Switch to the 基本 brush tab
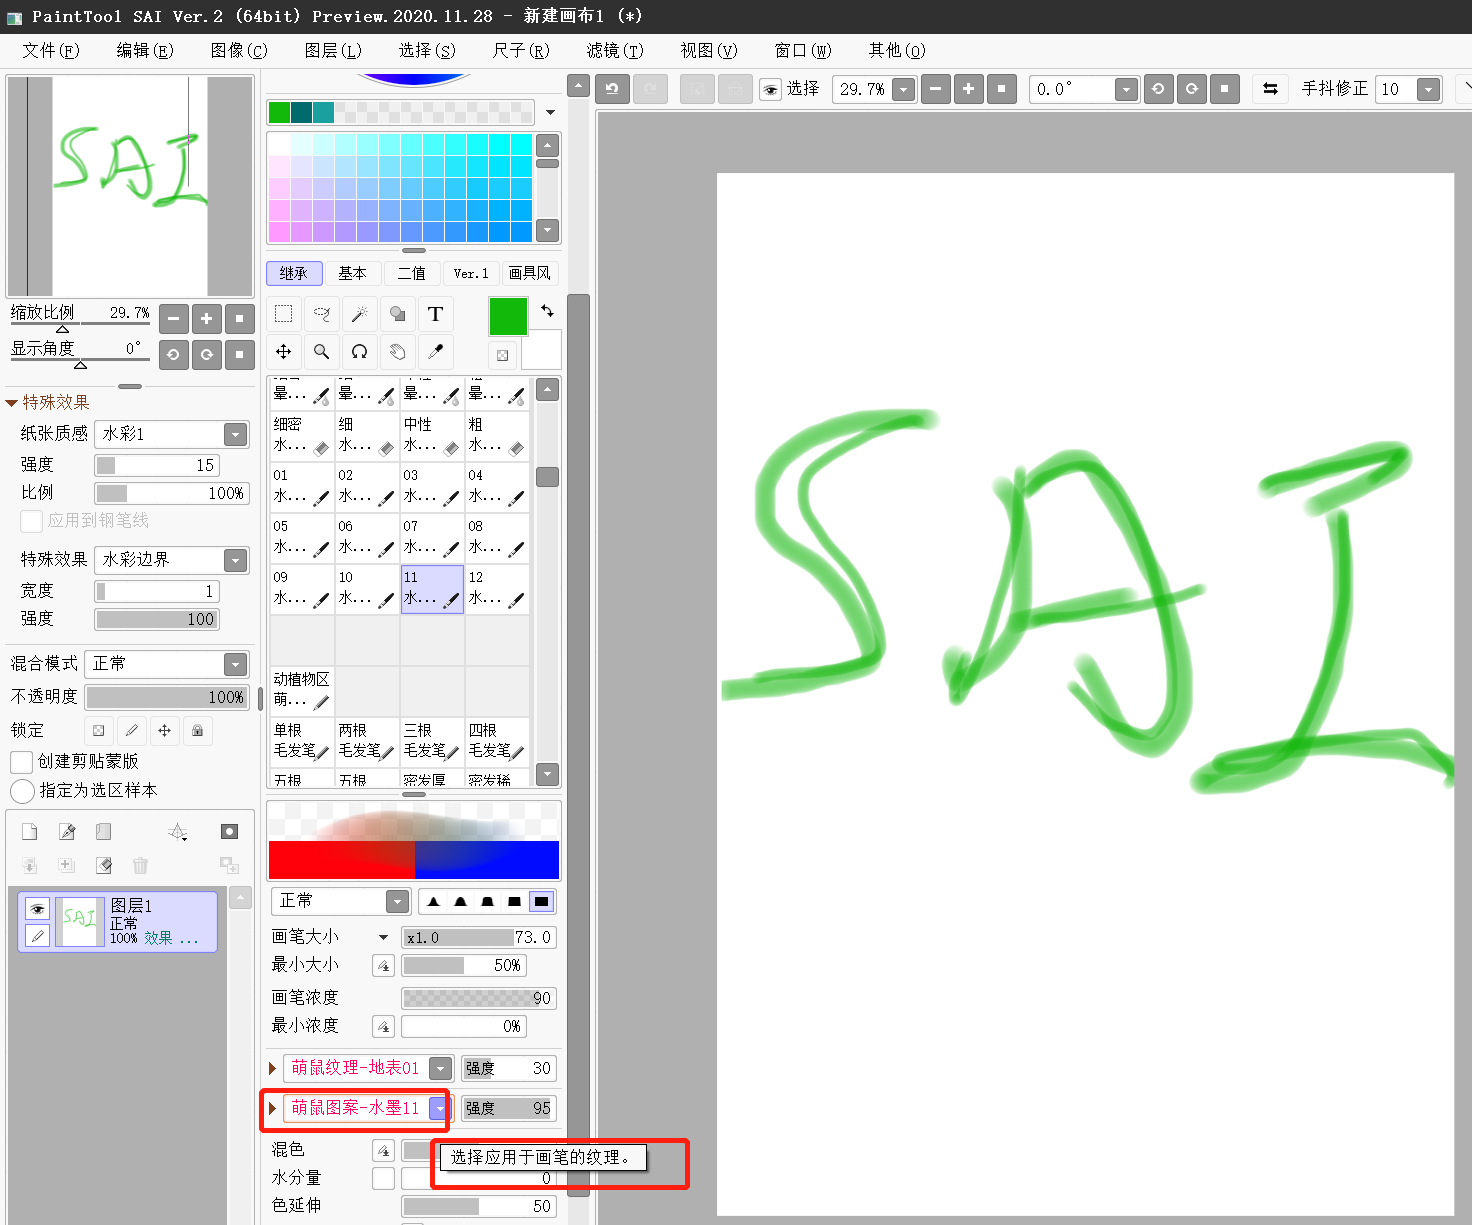Image resolution: width=1472 pixels, height=1225 pixels. 352,273
